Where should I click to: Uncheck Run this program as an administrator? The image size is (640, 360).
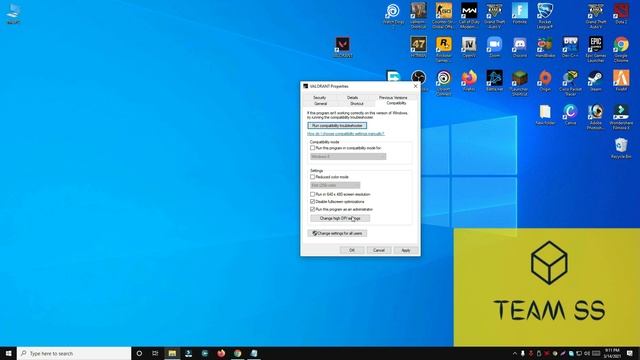(x=313, y=209)
